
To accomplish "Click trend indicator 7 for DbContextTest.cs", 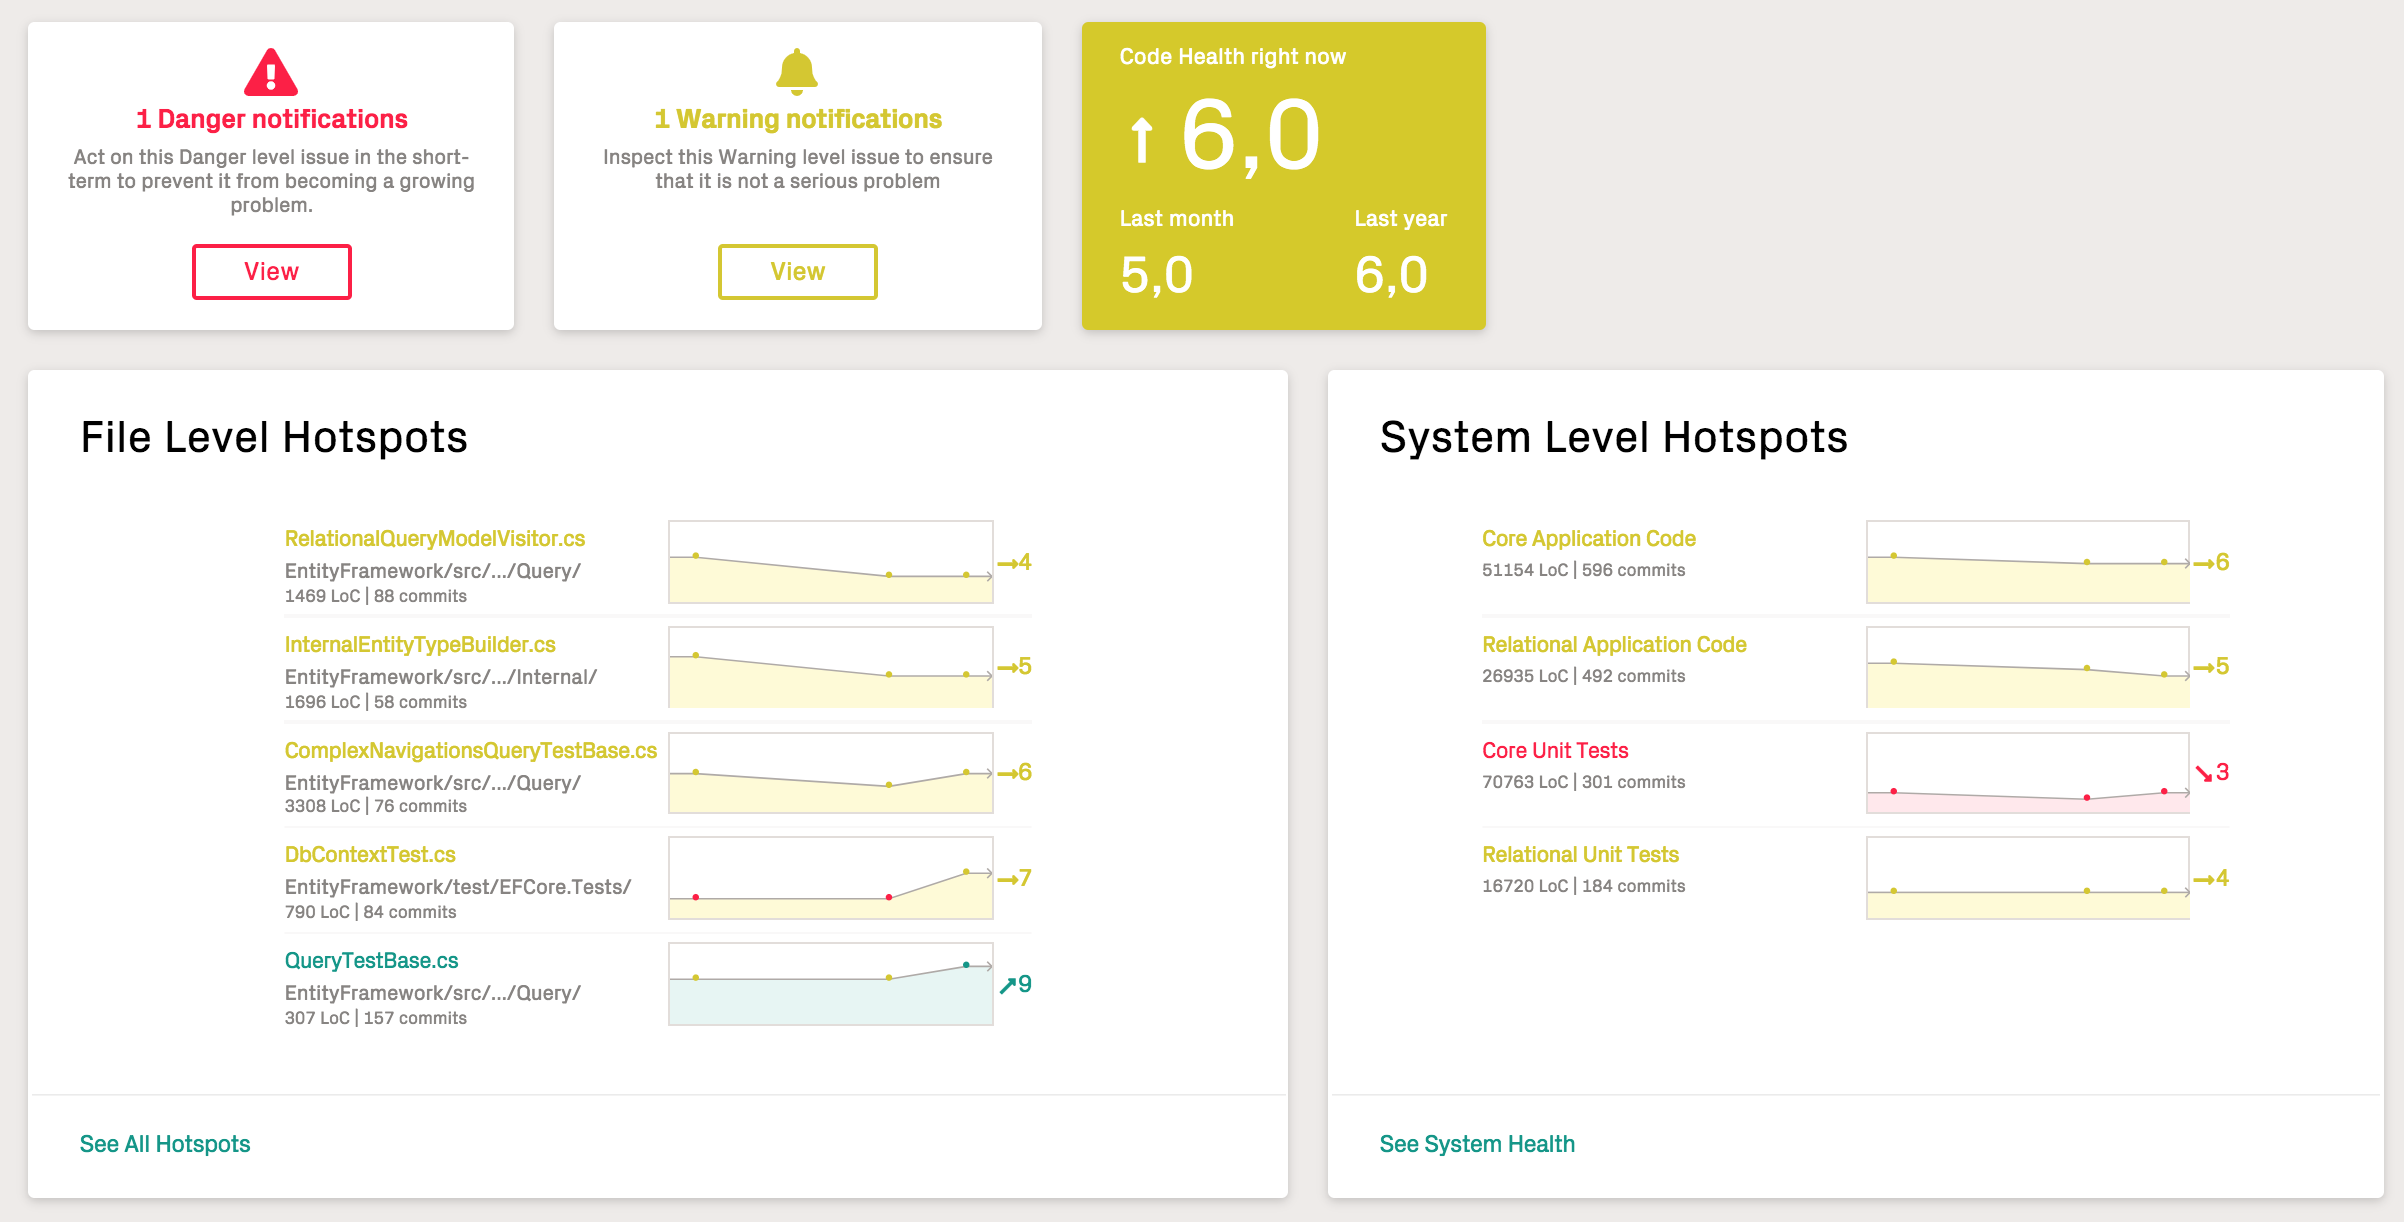I will [1015, 878].
